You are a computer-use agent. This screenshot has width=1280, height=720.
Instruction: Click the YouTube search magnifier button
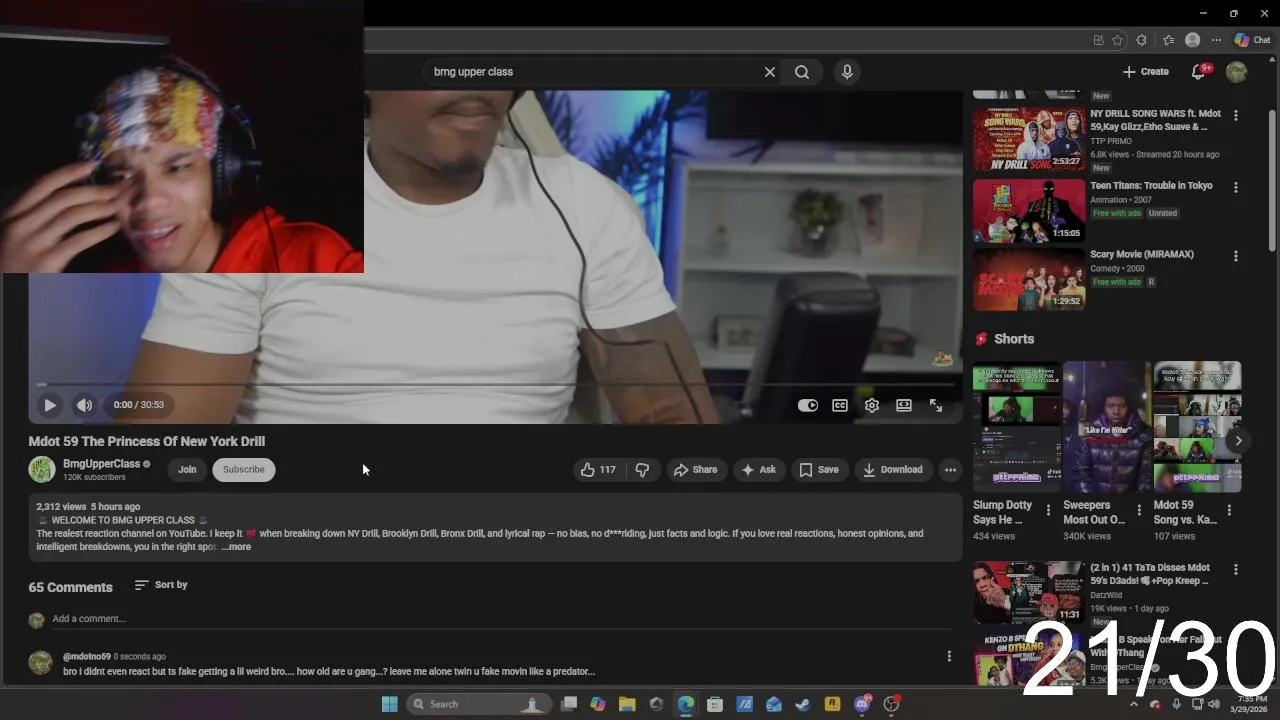click(802, 72)
